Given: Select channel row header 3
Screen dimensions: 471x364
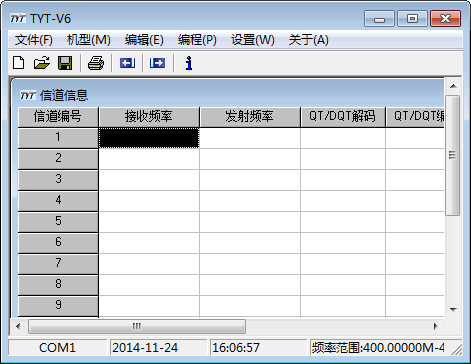Looking at the screenshot, I should pyautogui.click(x=58, y=180).
